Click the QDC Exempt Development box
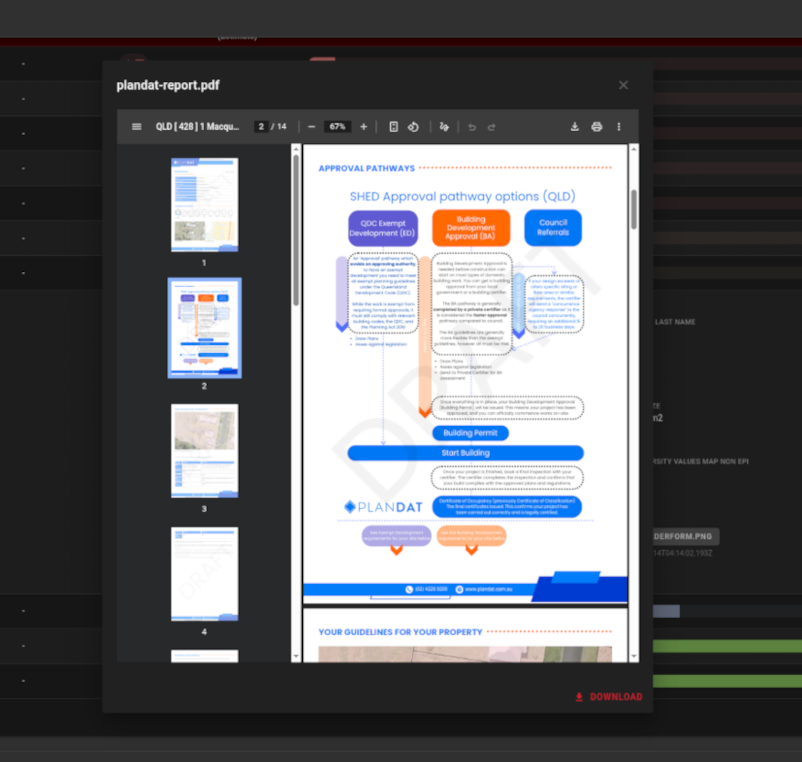The image size is (802, 762). [x=383, y=228]
